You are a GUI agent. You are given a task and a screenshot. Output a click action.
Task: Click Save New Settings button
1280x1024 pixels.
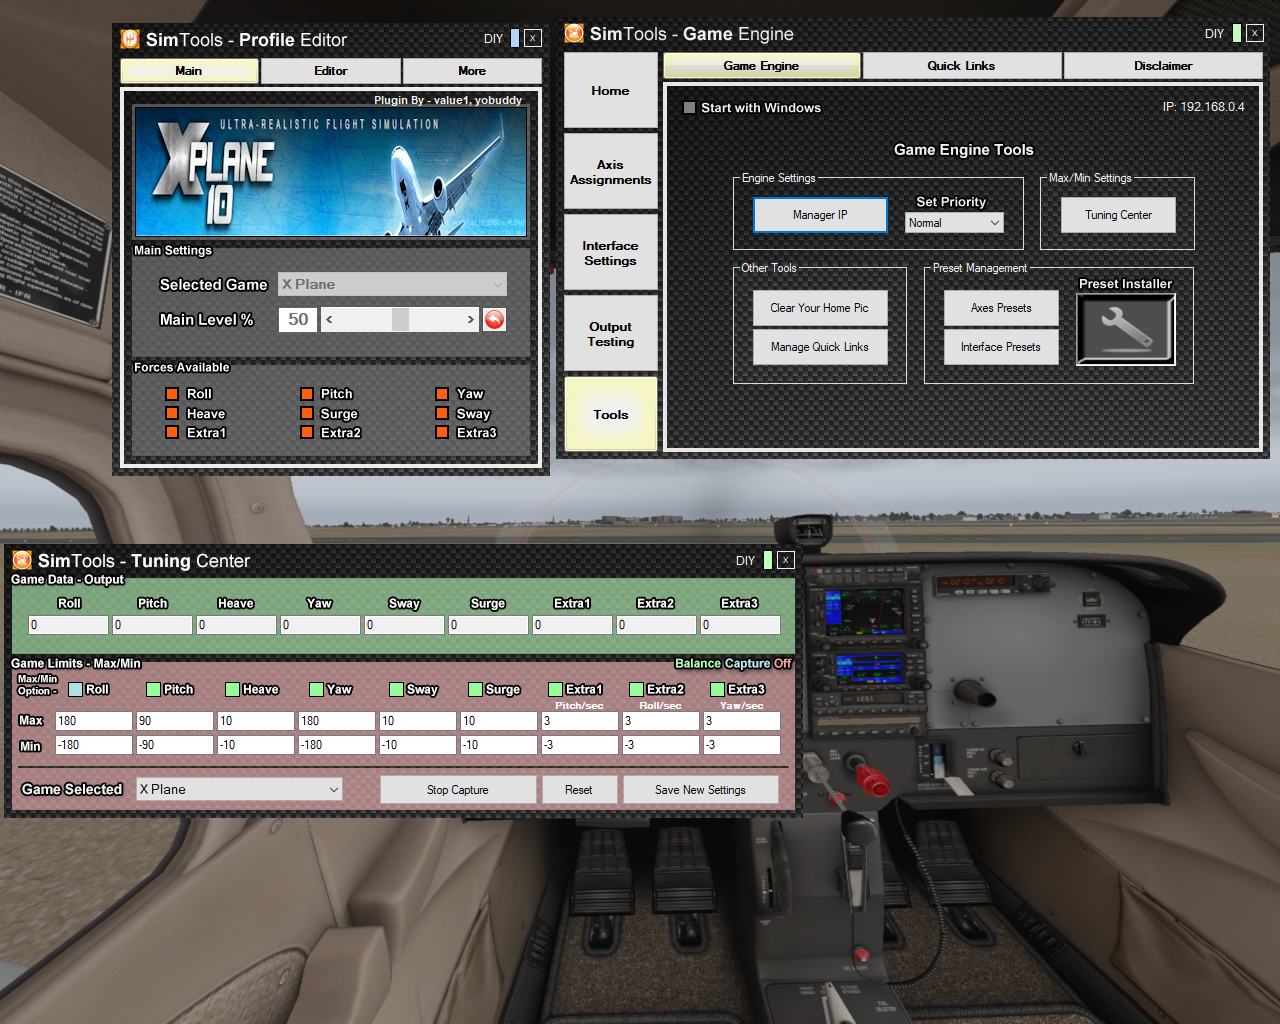pyautogui.click(x=700, y=790)
